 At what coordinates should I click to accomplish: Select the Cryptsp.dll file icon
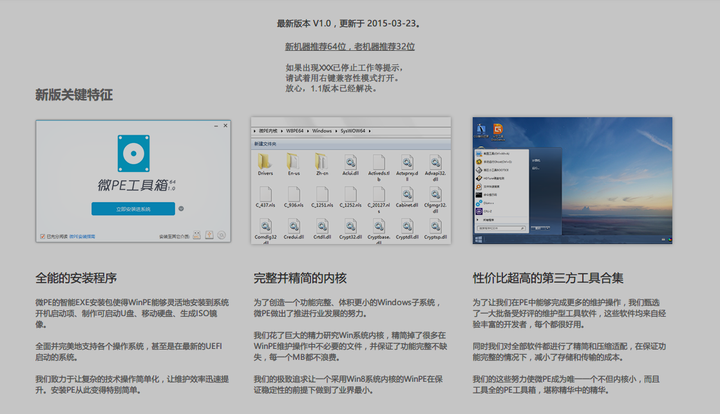click(435, 226)
